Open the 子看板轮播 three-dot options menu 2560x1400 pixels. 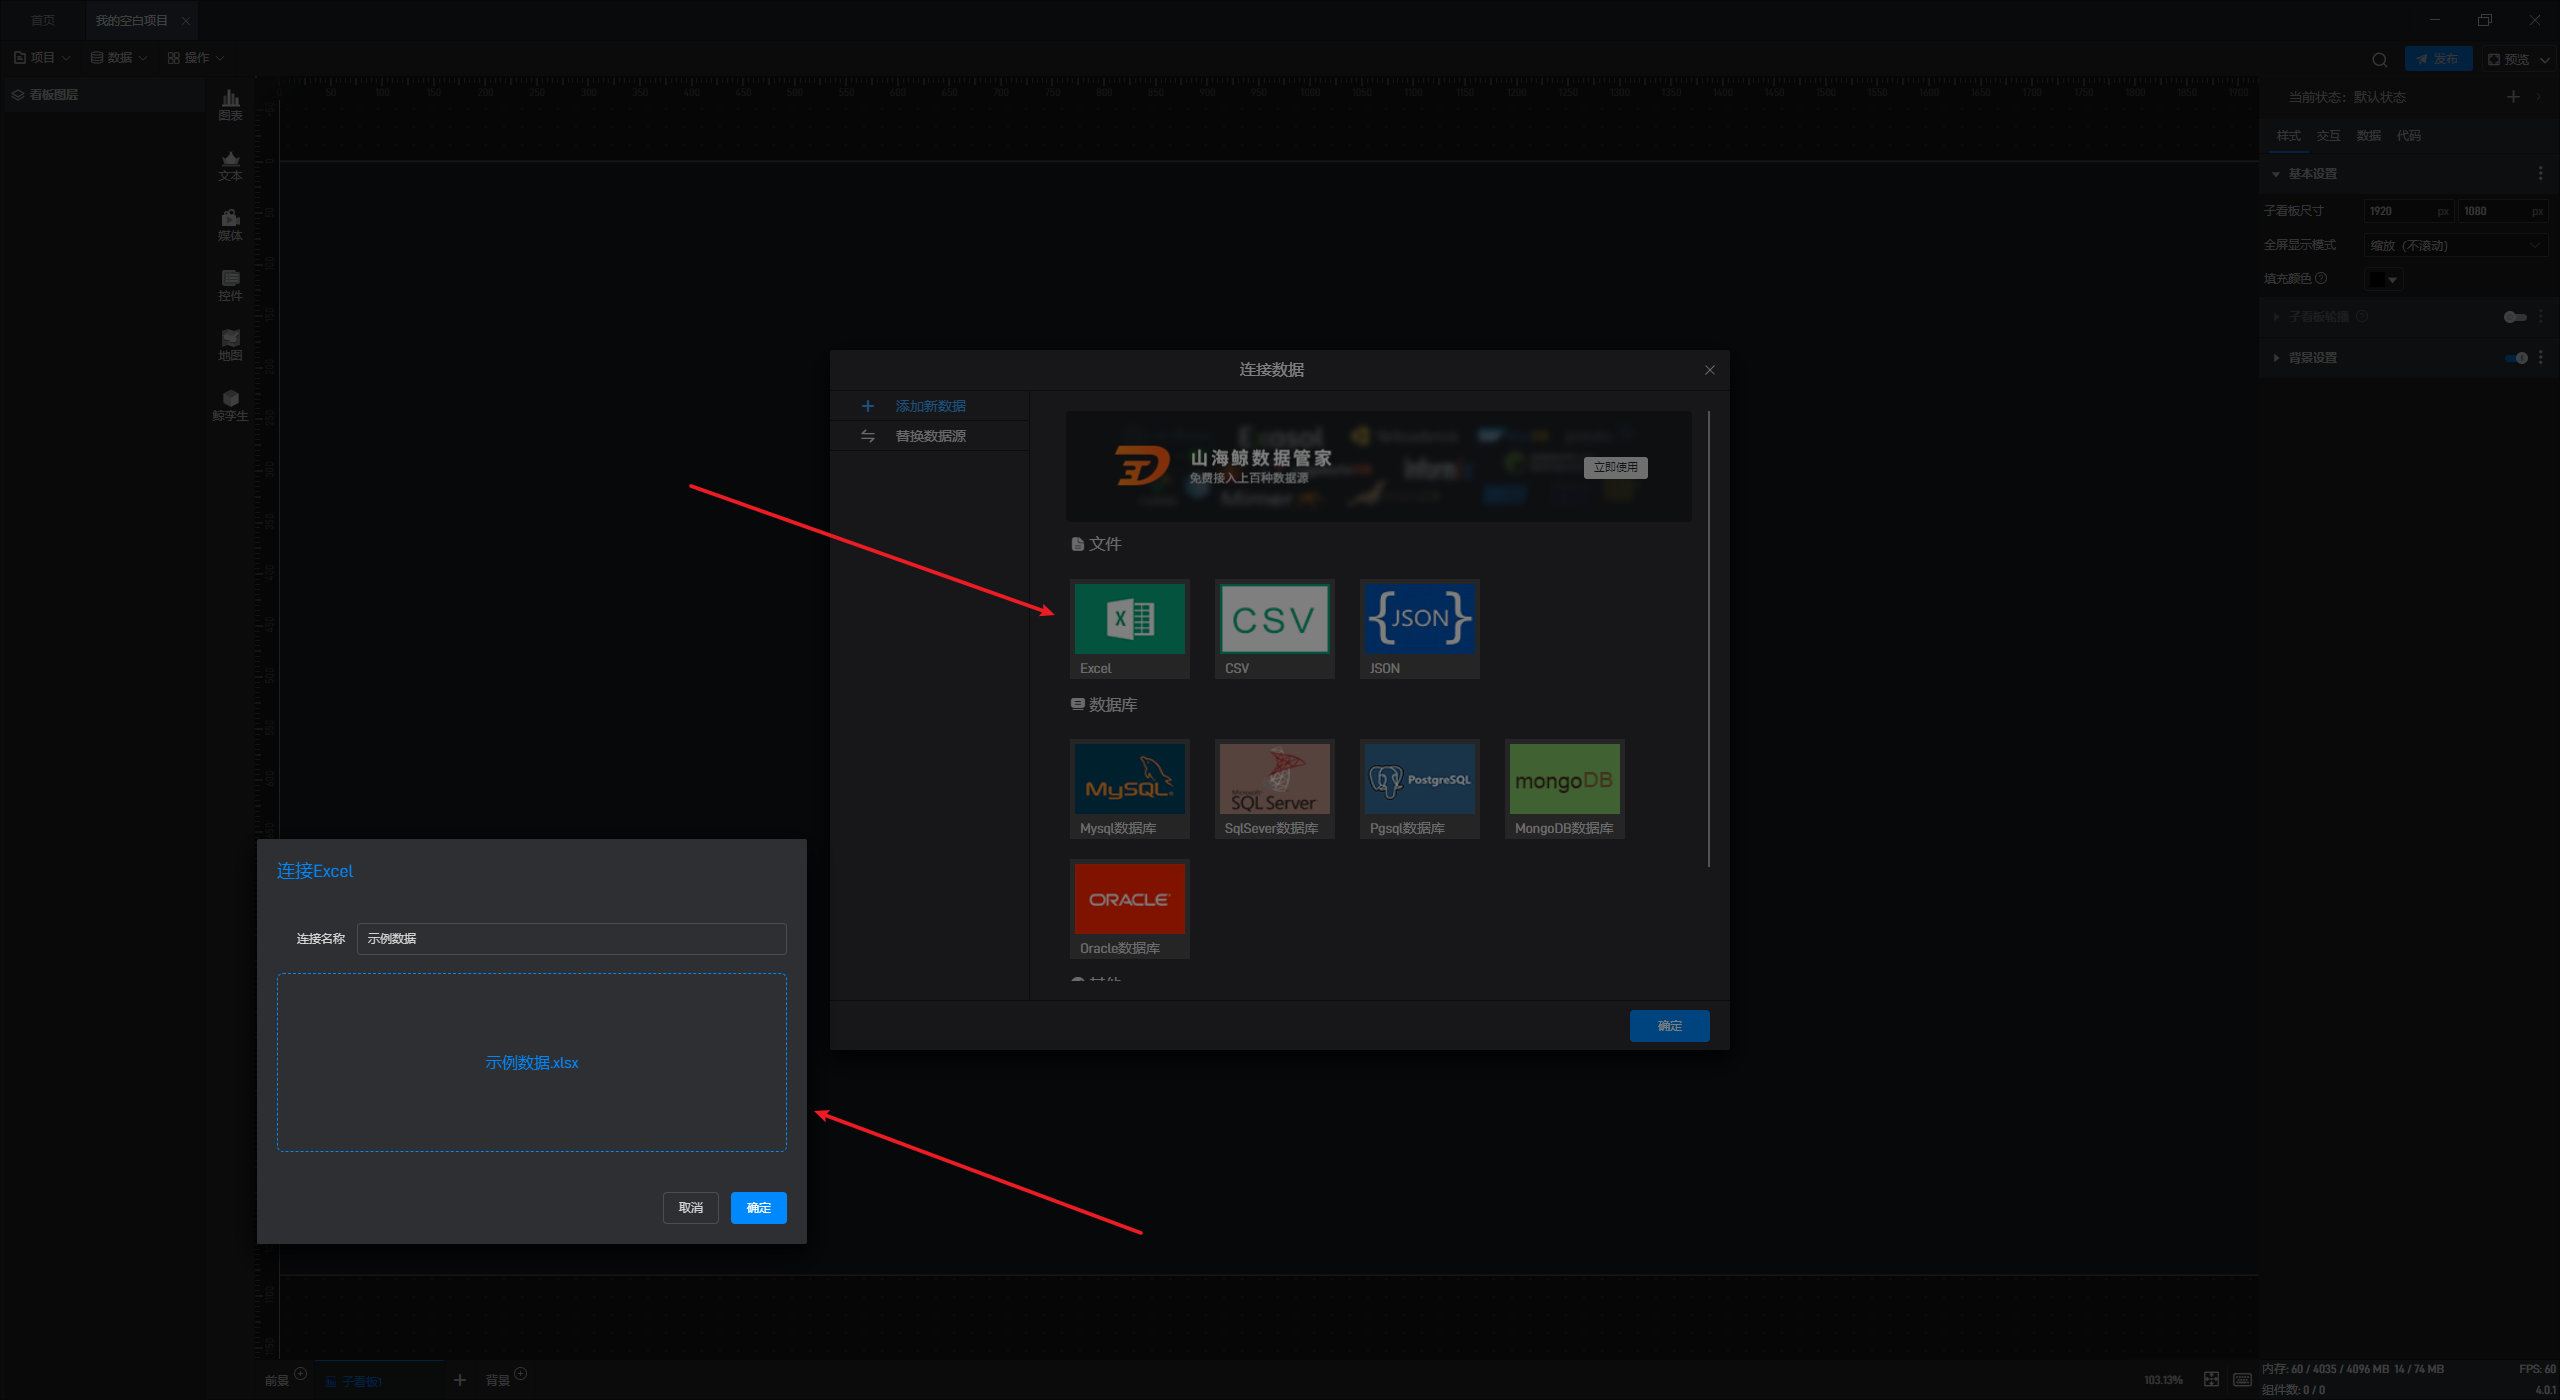click(x=2541, y=317)
